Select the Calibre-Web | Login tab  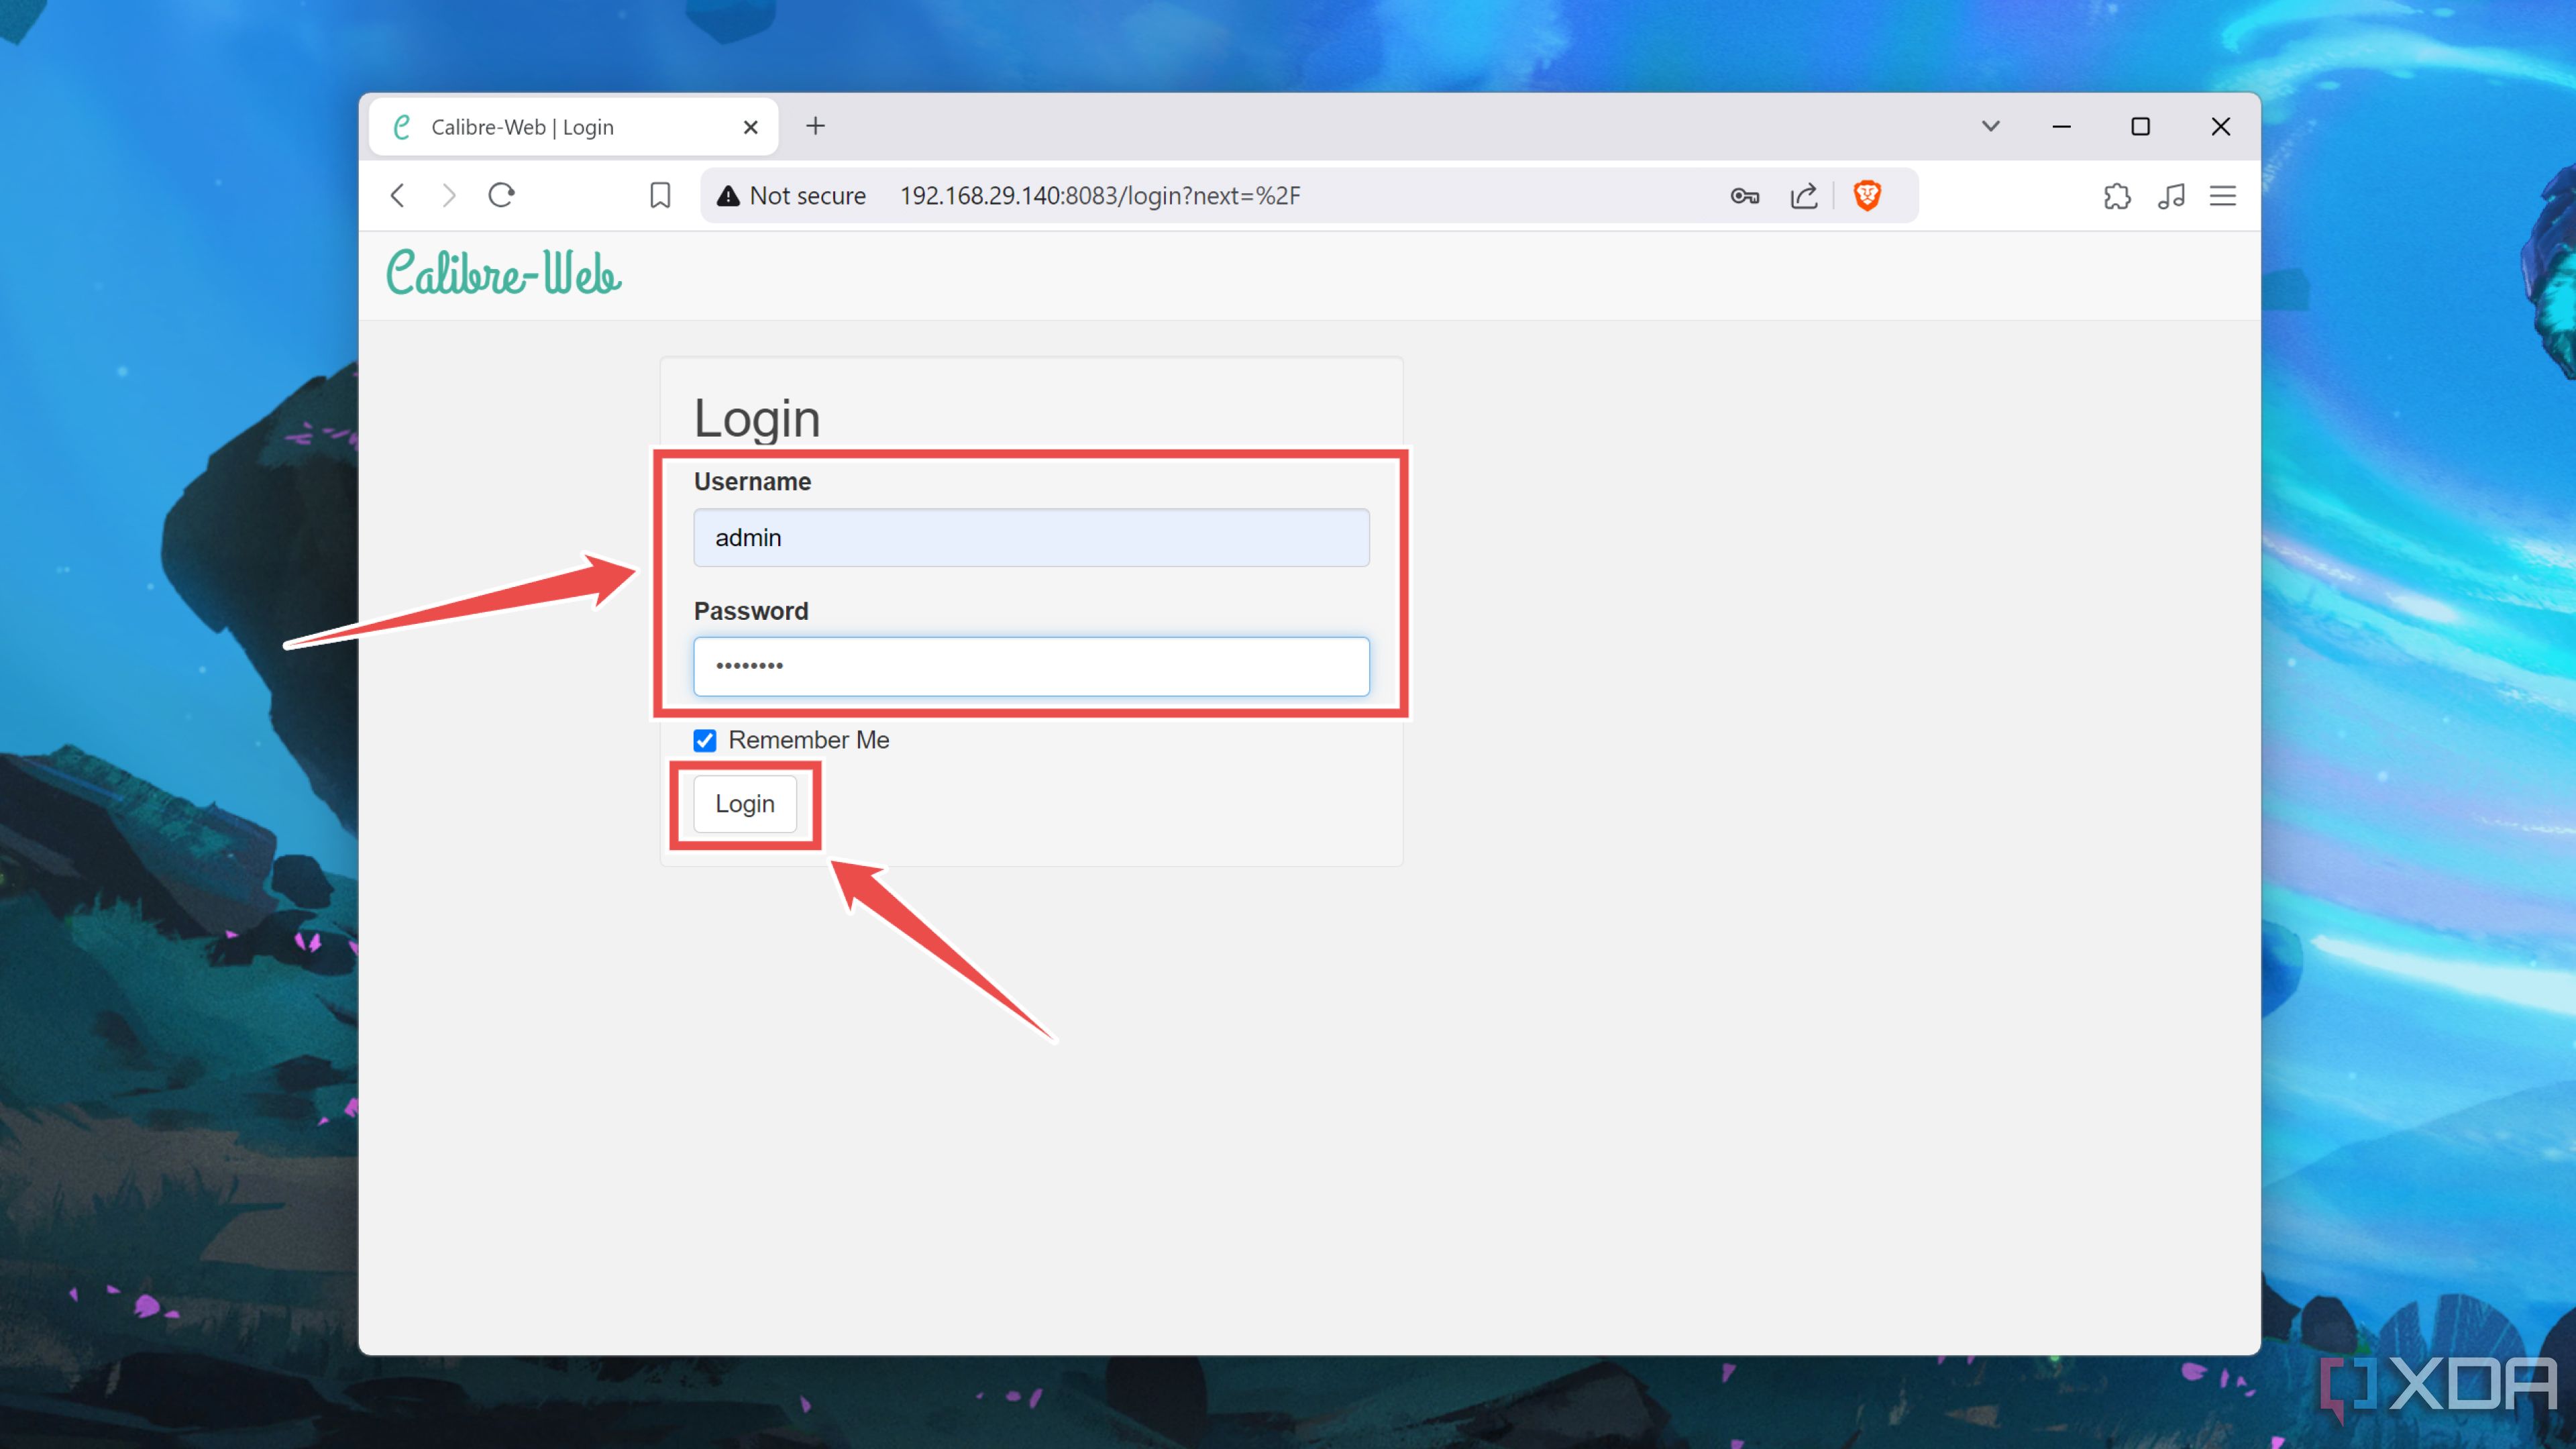pyautogui.click(x=574, y=127)
